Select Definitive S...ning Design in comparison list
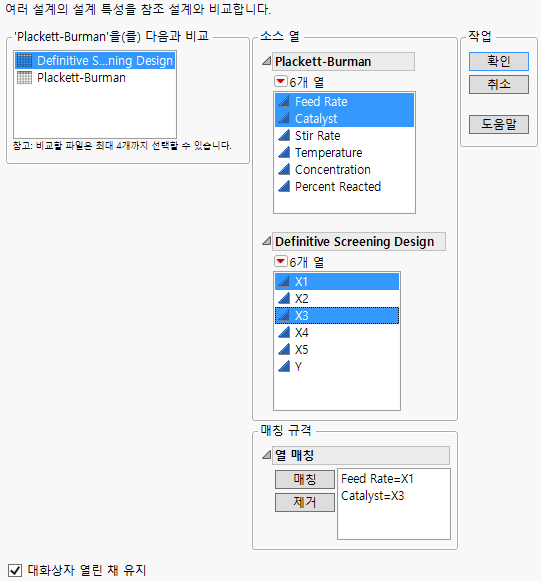 pos(95,60)
